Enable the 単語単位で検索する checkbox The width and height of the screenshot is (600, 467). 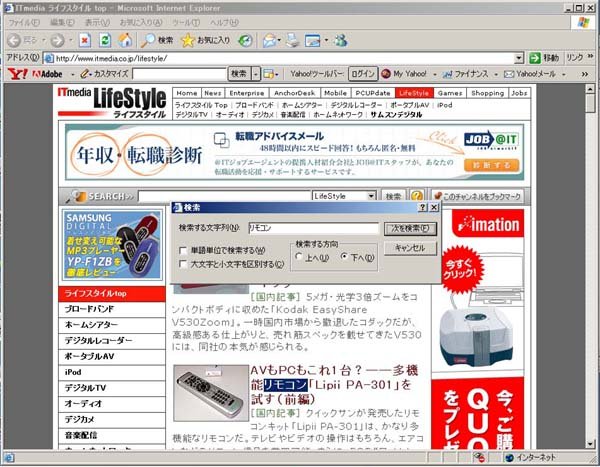pyautogui.click(x=183, y=250)
